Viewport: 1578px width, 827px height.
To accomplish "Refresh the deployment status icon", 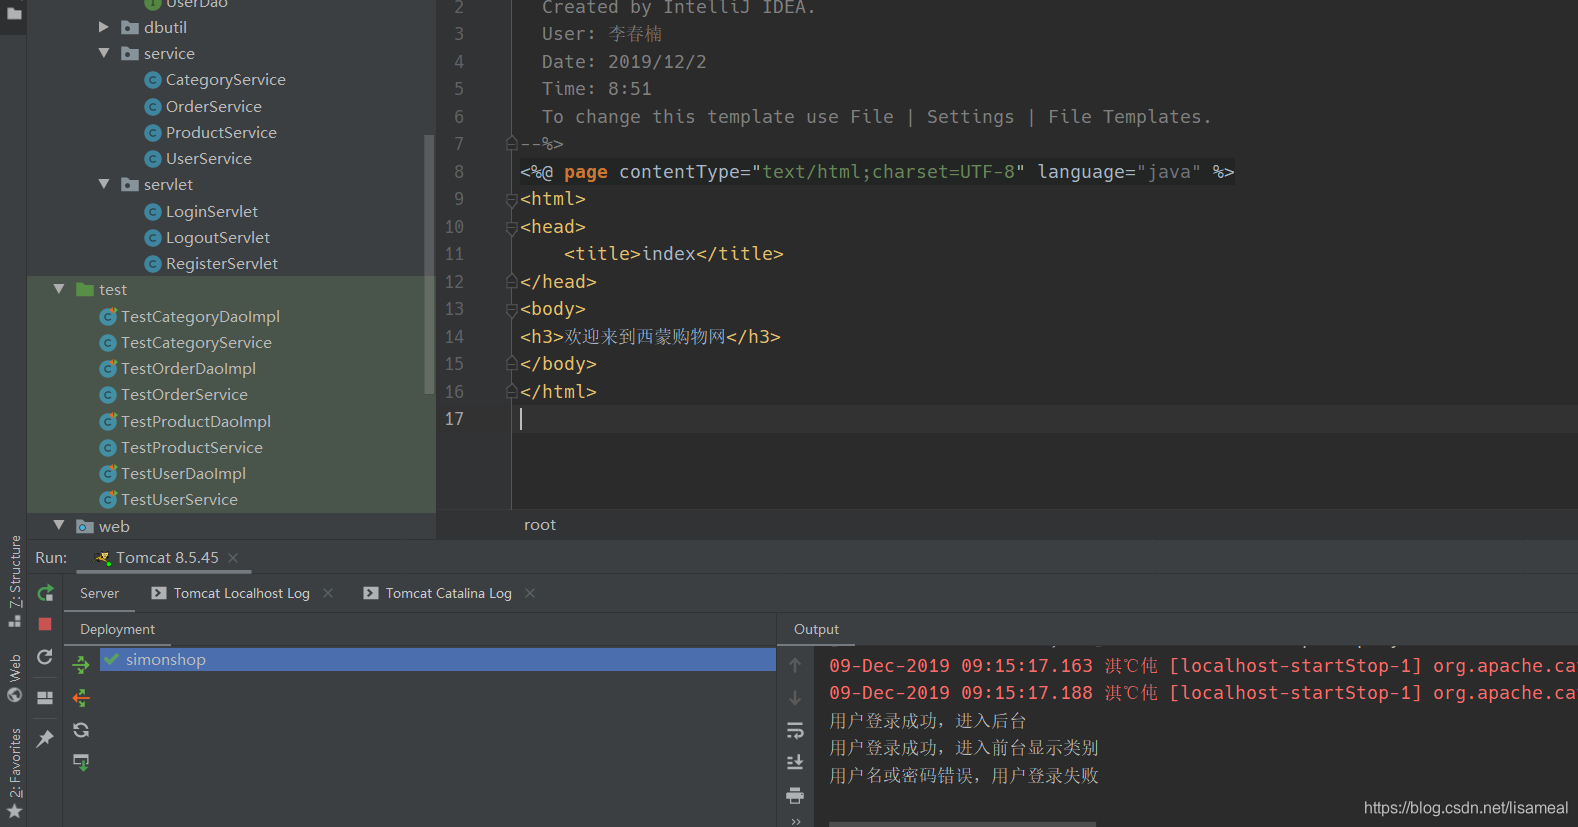I will pos(81,730).
